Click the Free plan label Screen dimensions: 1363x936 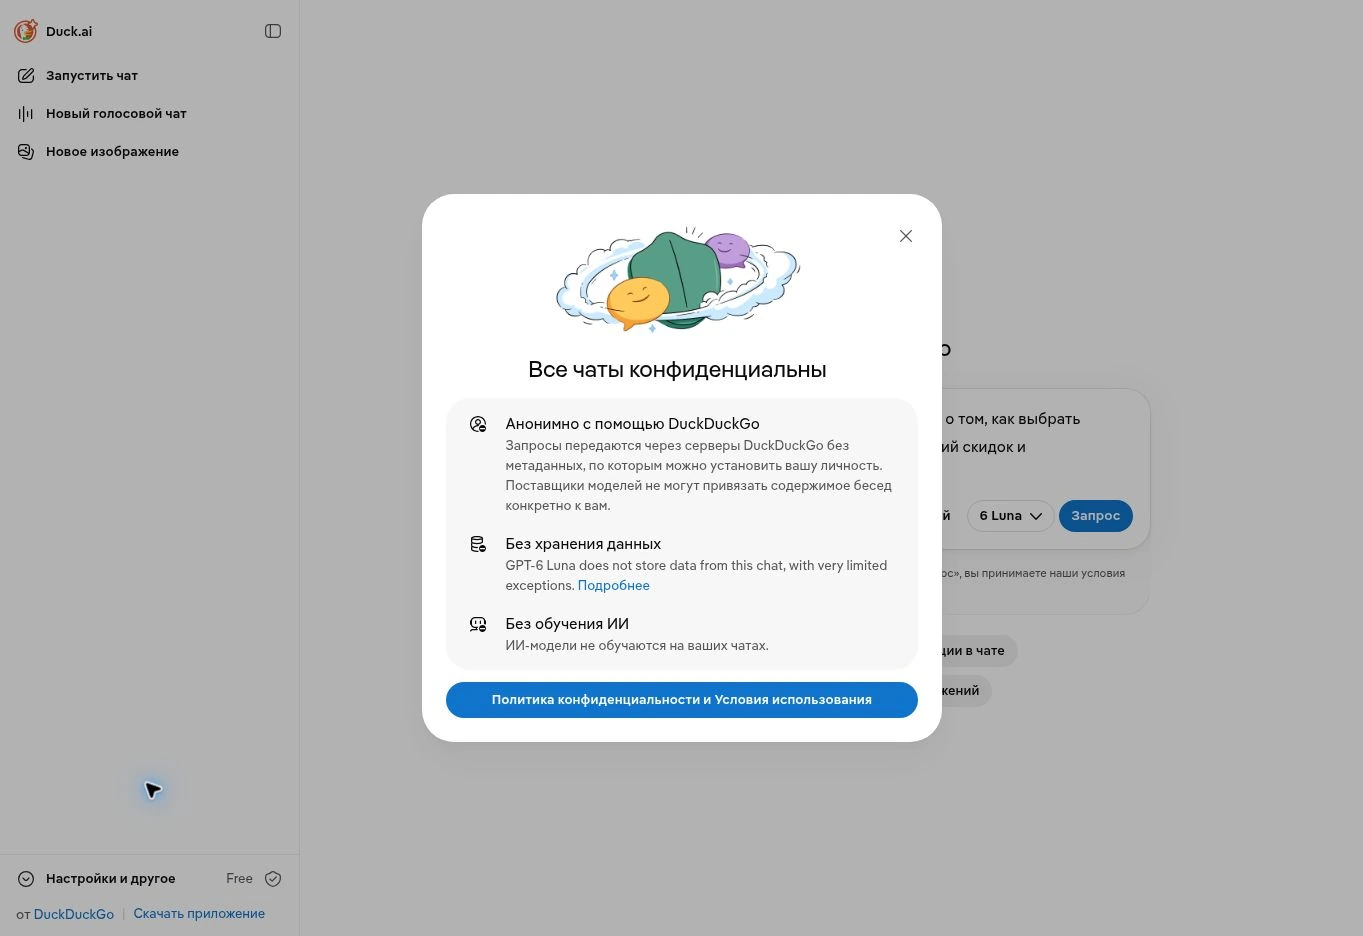coord(239,879)
